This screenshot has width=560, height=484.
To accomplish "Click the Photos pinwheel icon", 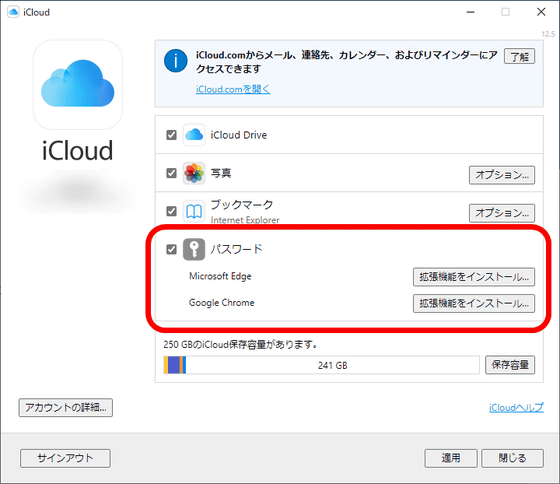I will 194,173.
